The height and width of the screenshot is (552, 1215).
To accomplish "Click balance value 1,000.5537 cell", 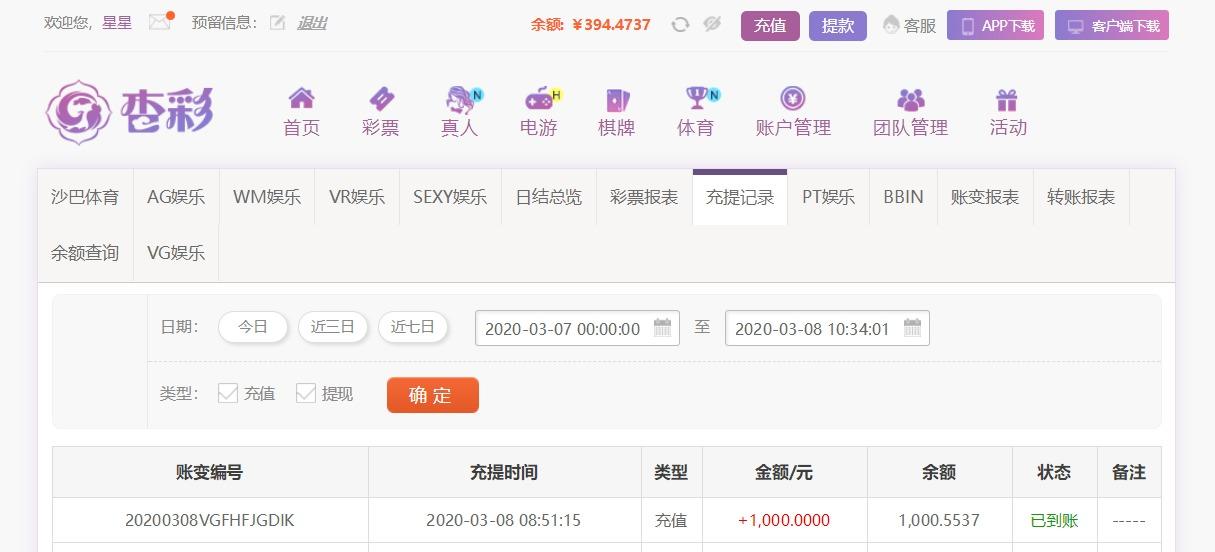I will [939, 520].
